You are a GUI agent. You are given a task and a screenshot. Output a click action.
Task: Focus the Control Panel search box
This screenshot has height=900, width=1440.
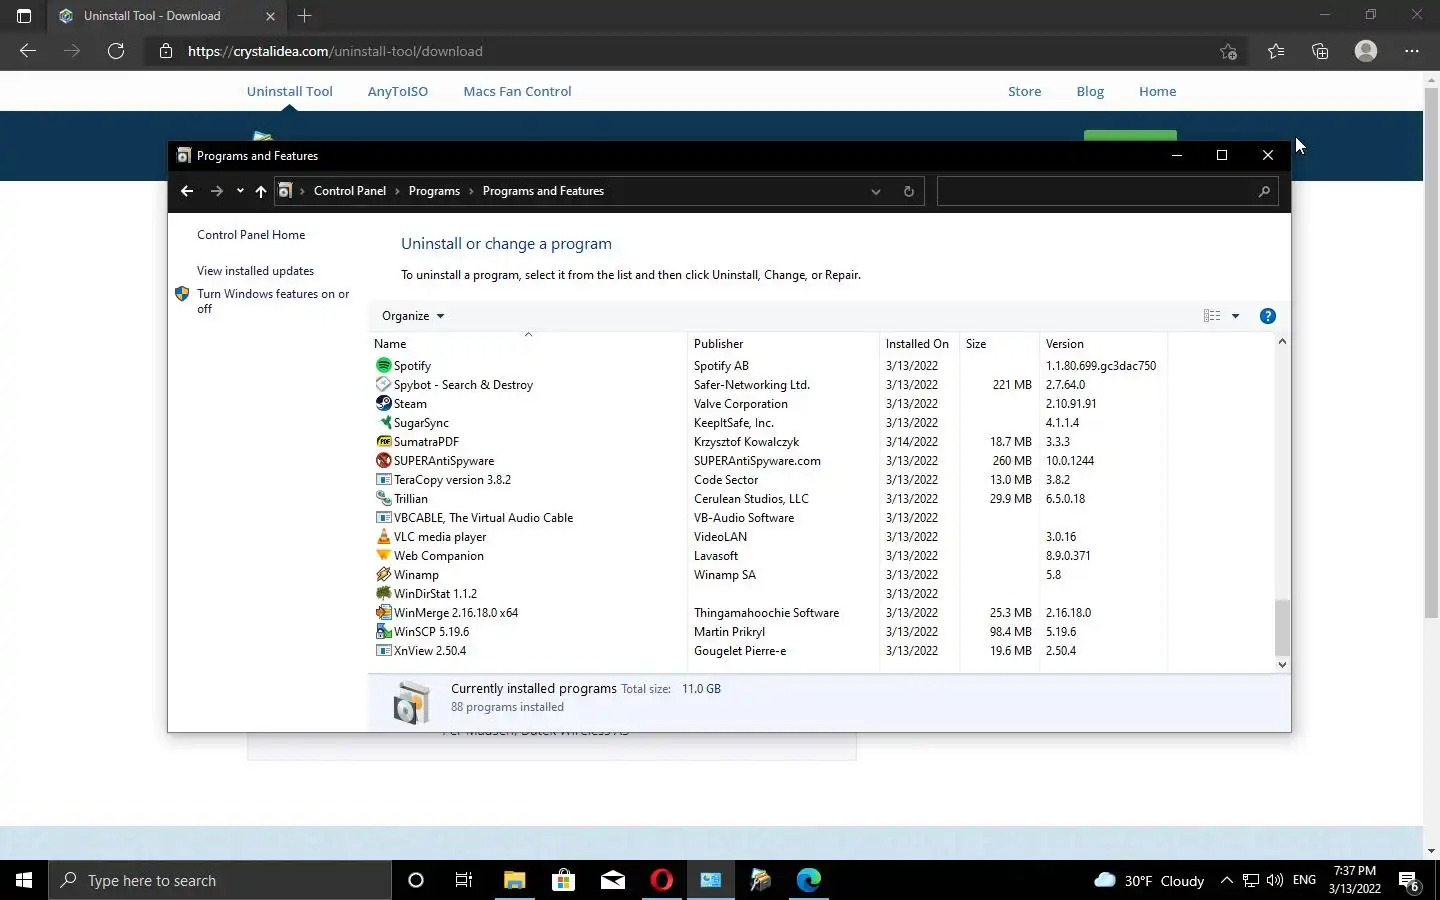coord(1108,191)
